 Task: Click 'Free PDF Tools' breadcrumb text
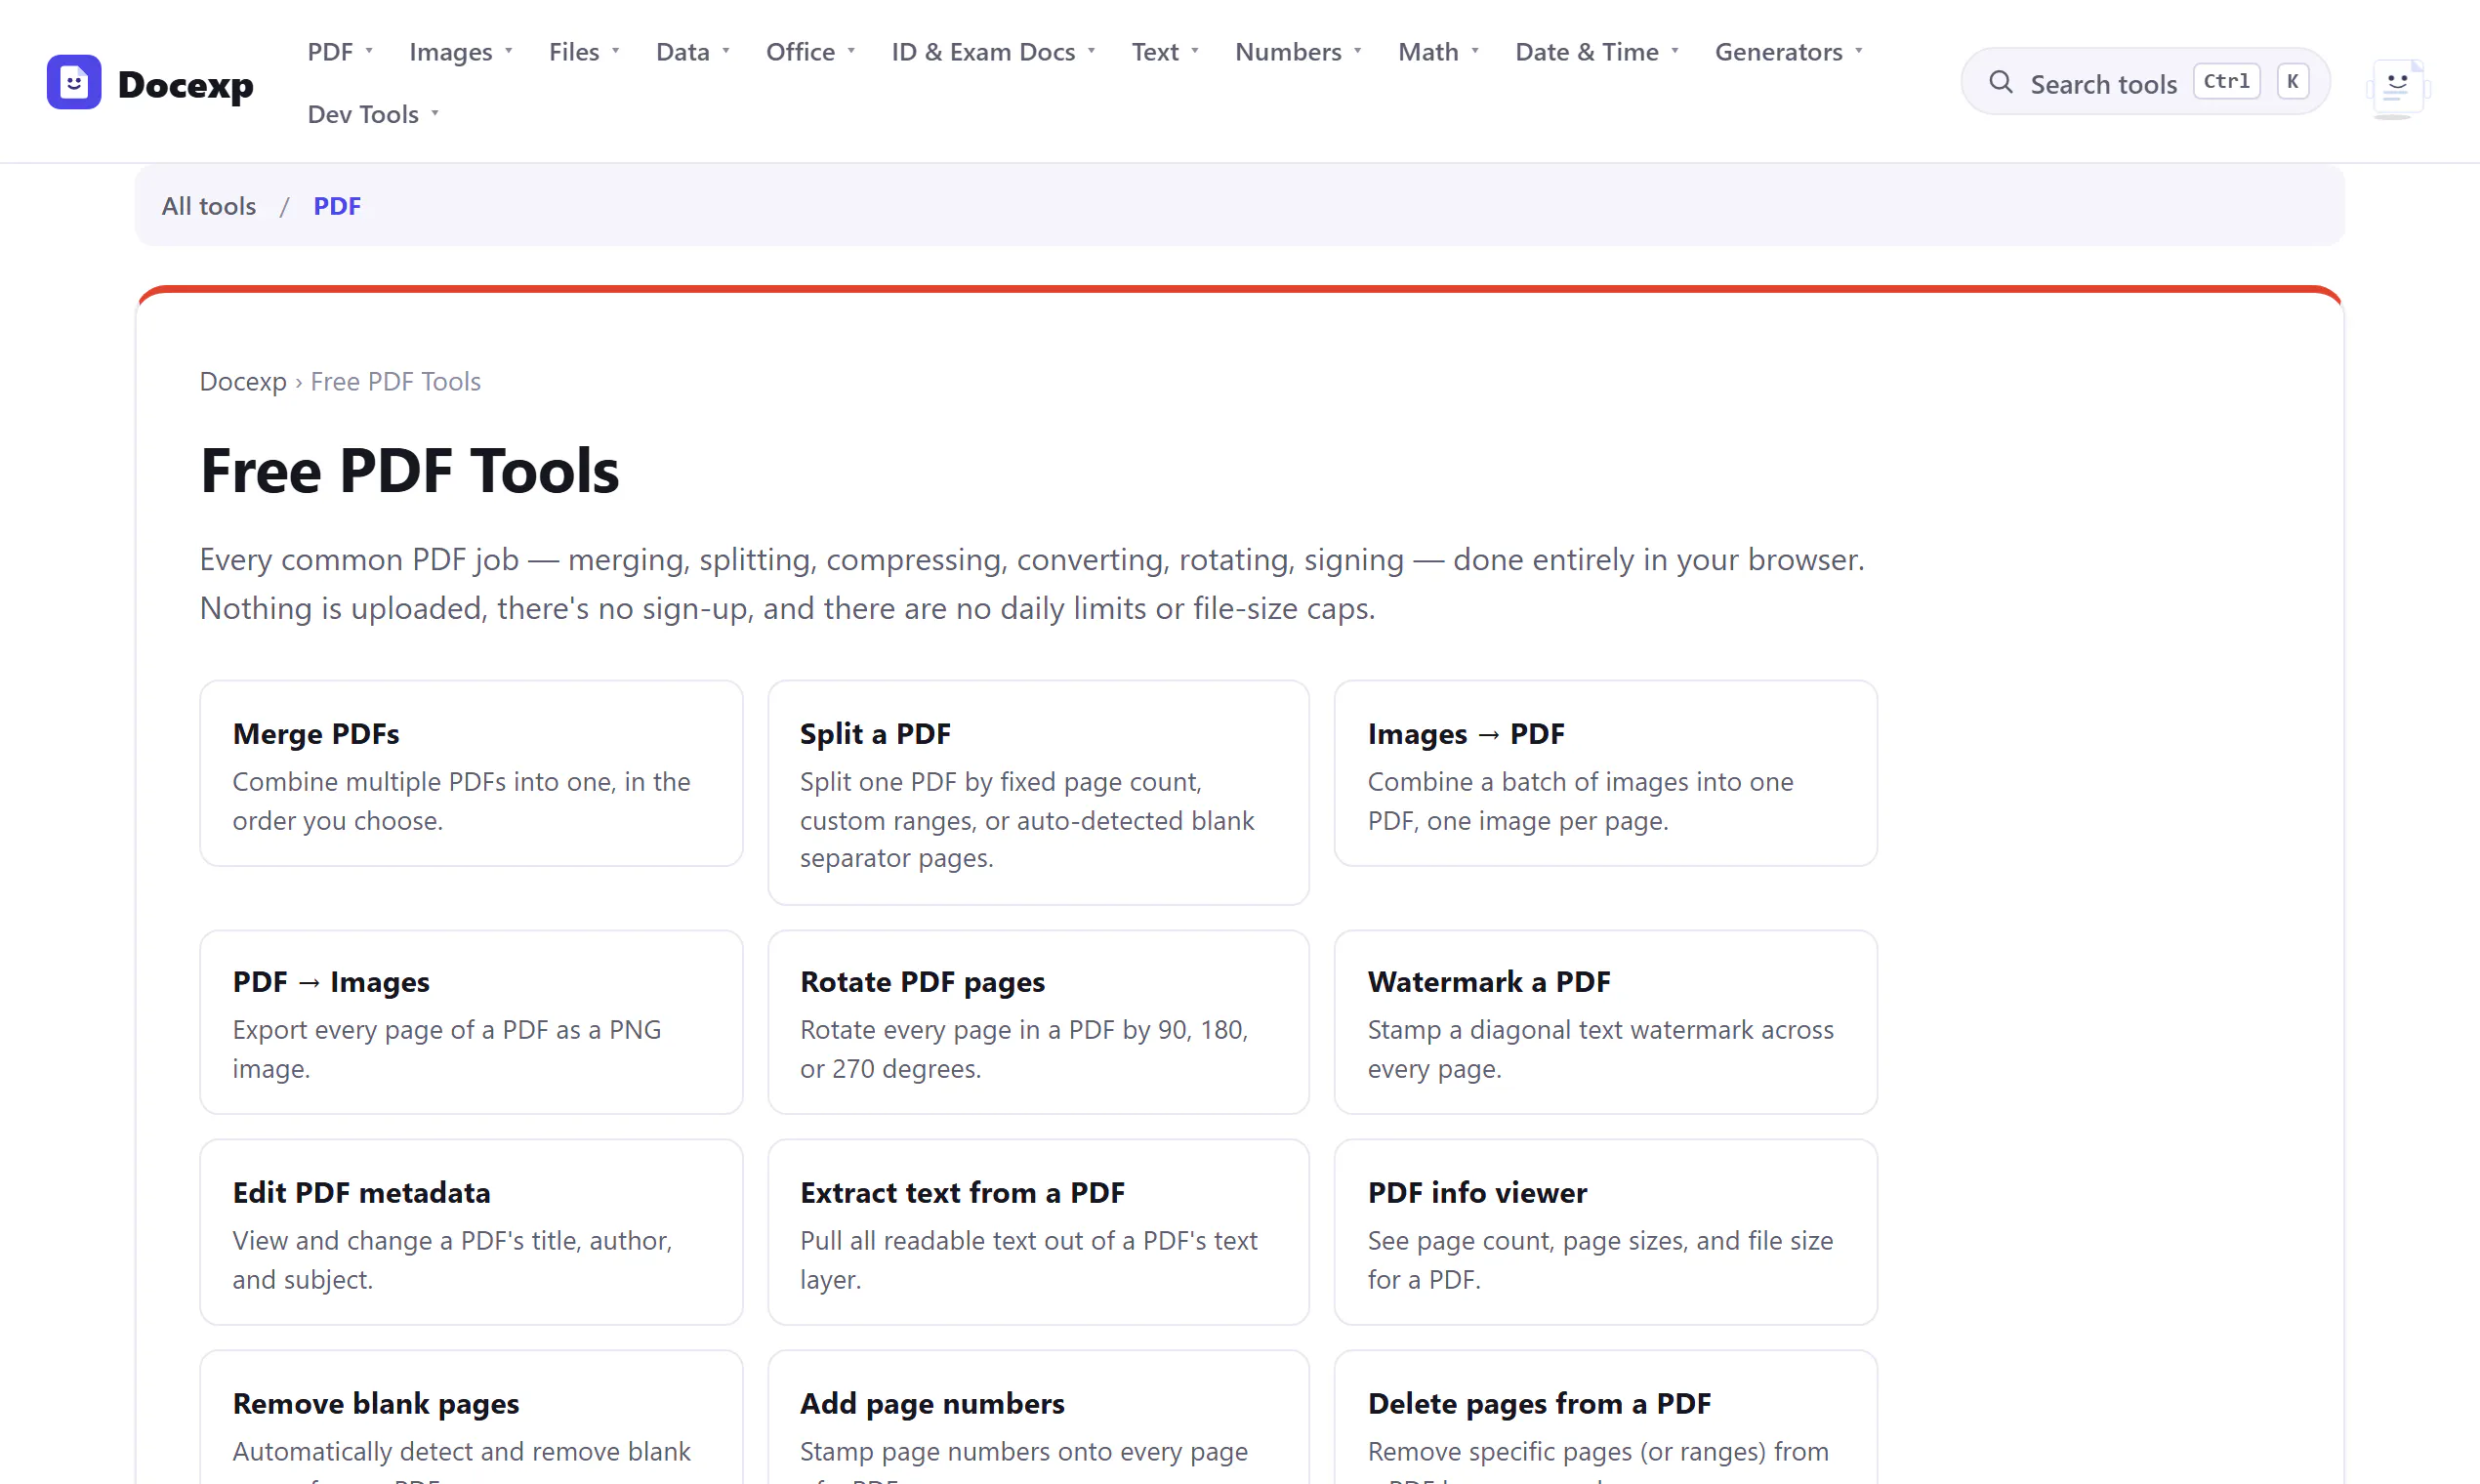(395, 381)
